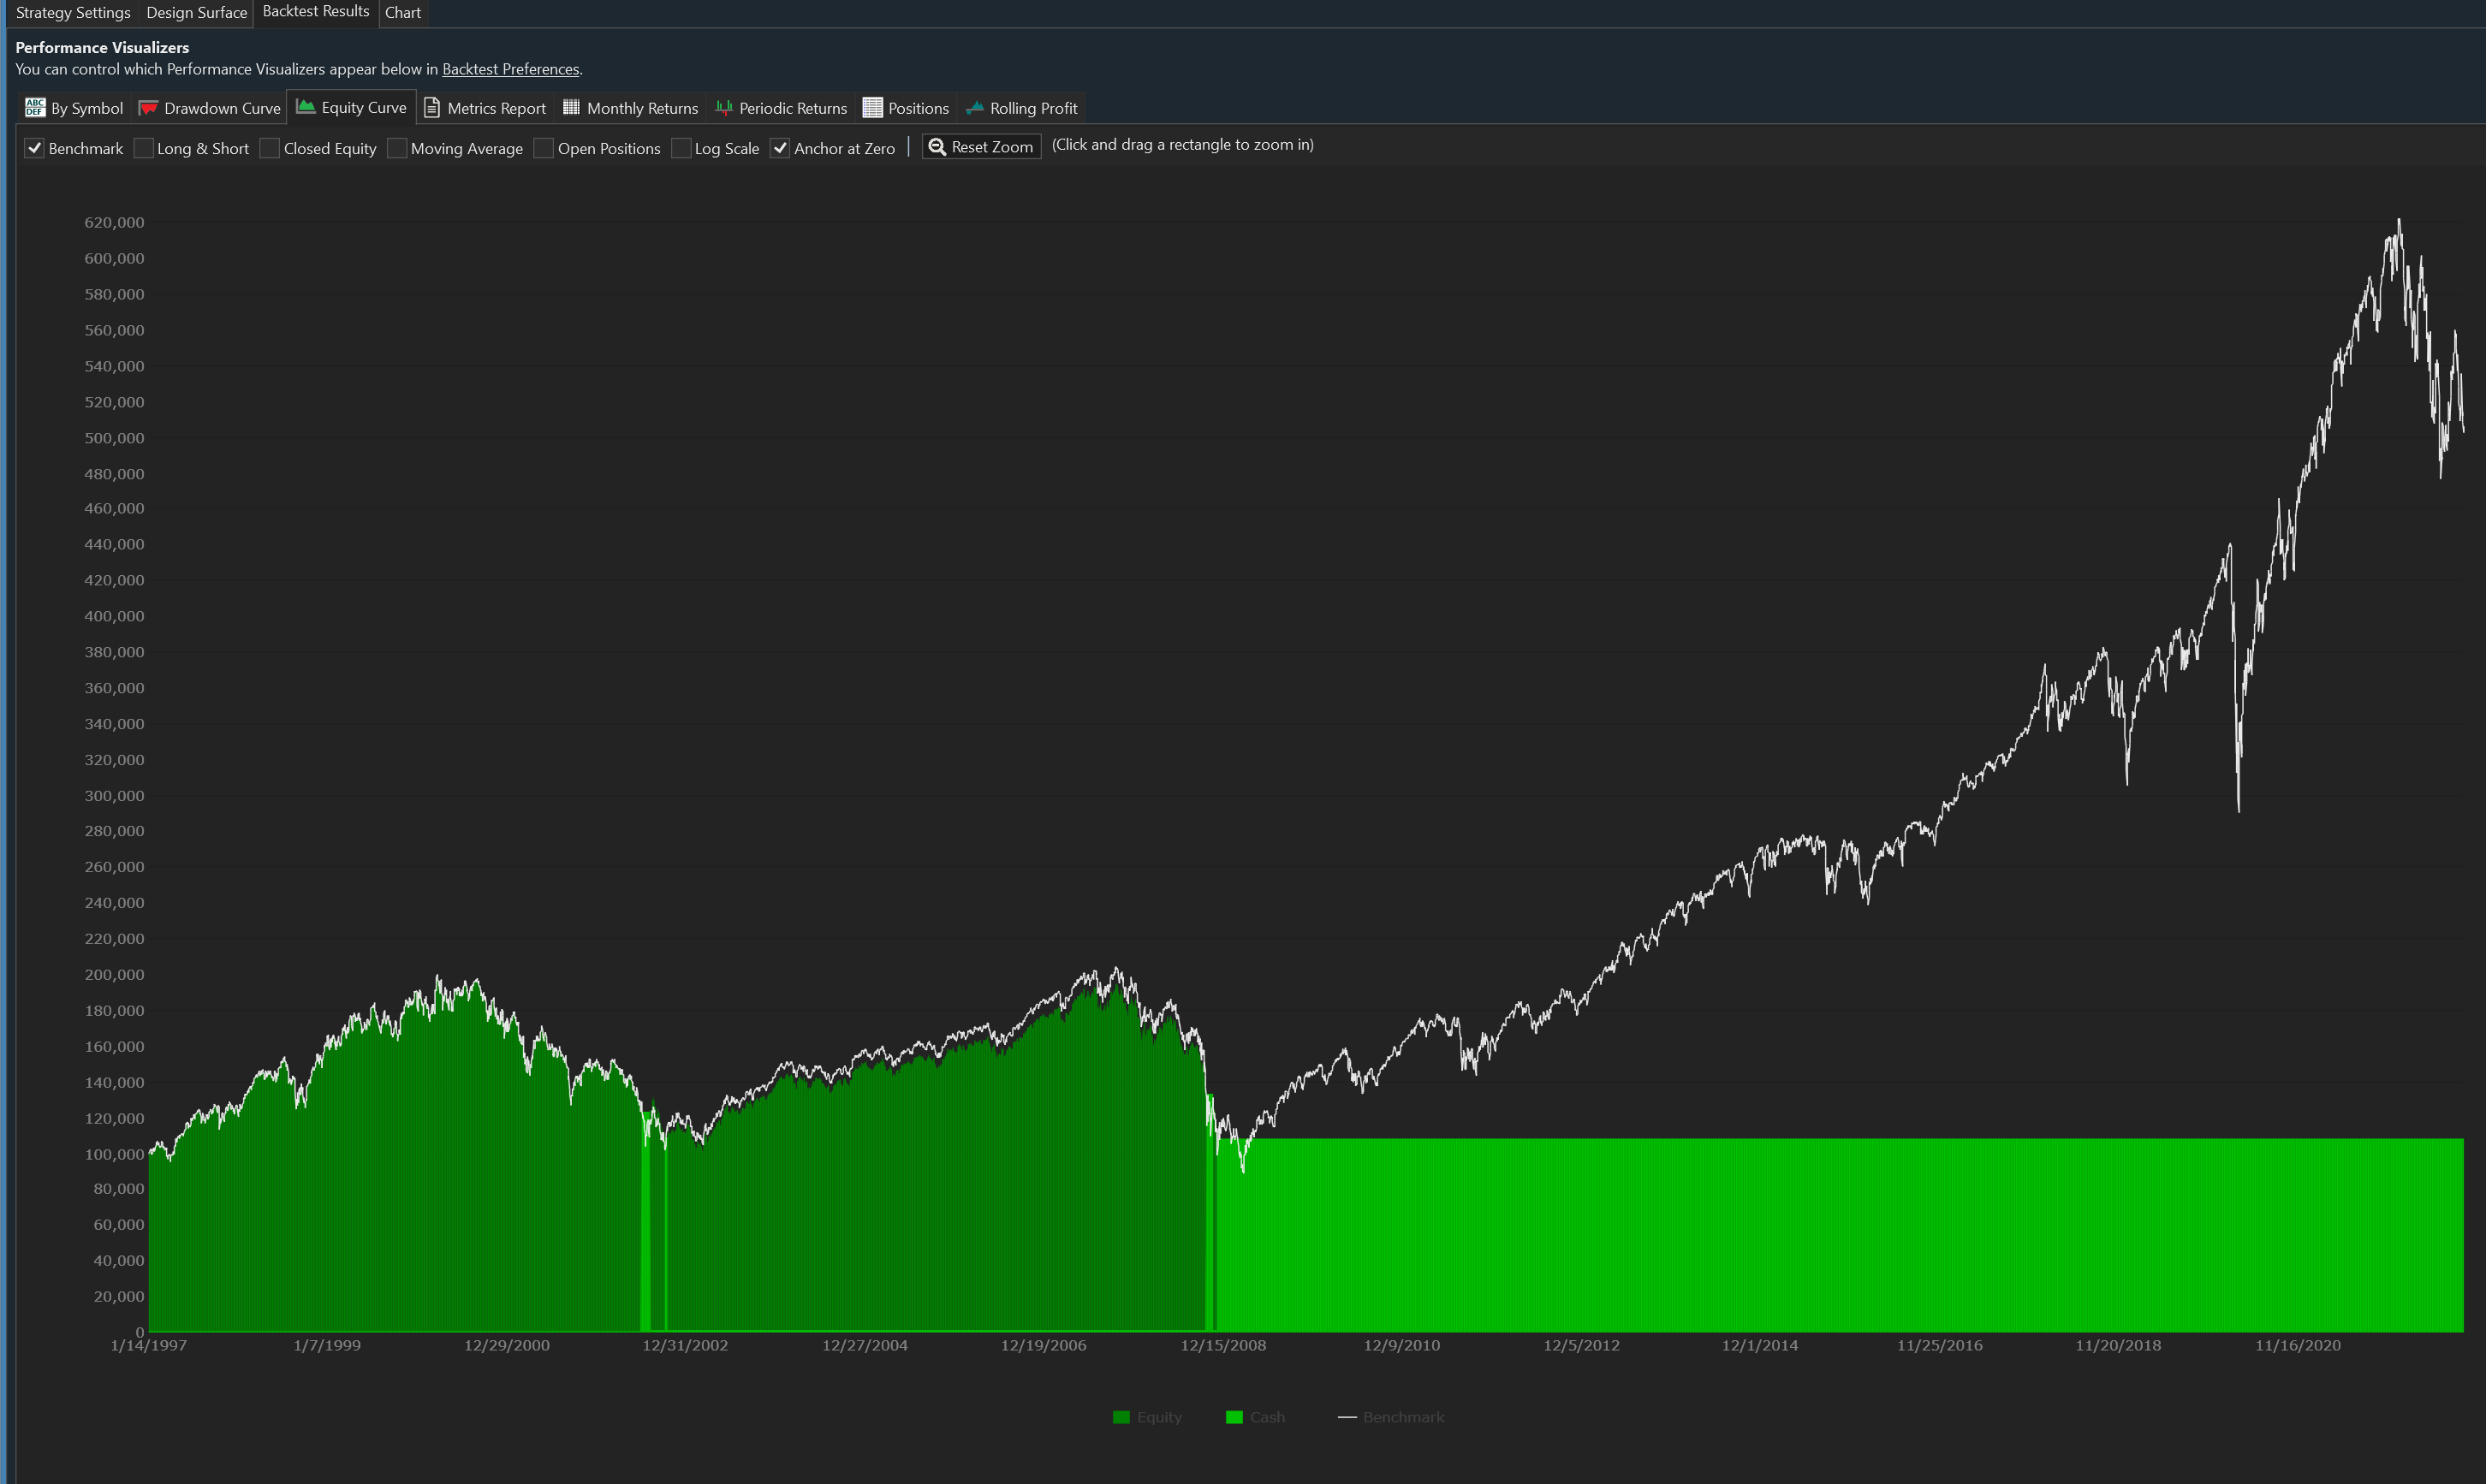Click the Cash legend color swatch
Viewport: 2486px width, 1484px height.
pos(1234,1417)
